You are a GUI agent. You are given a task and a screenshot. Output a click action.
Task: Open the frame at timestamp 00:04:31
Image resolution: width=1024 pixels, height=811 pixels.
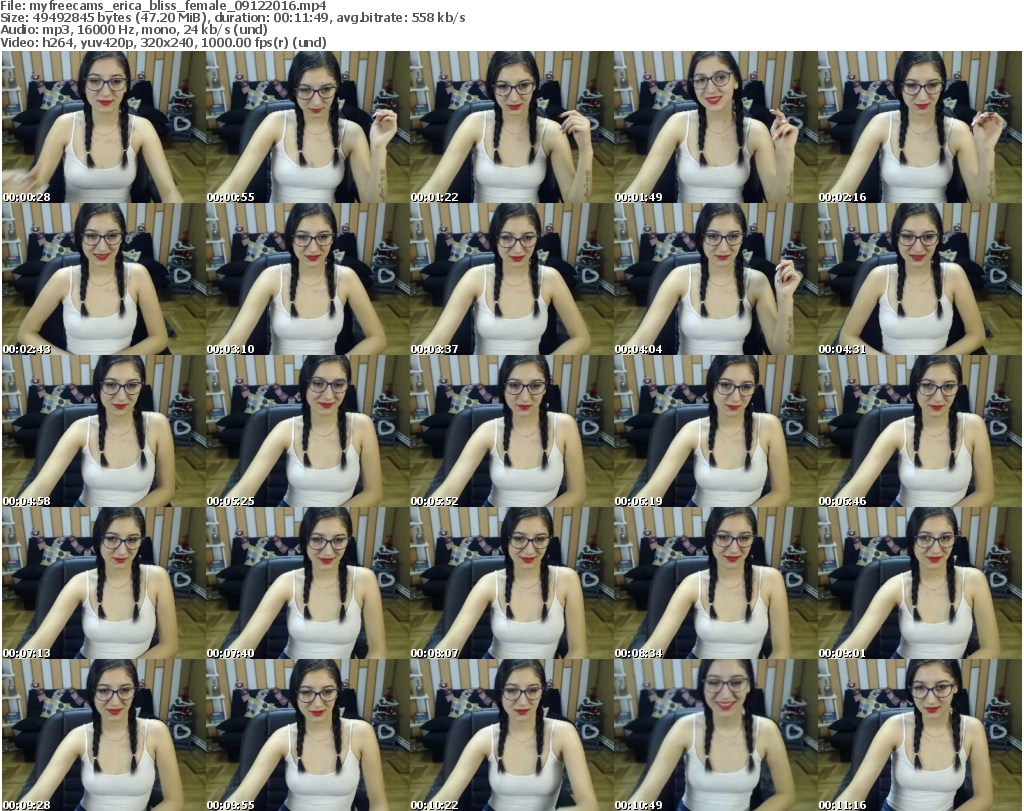click(920, 279)
